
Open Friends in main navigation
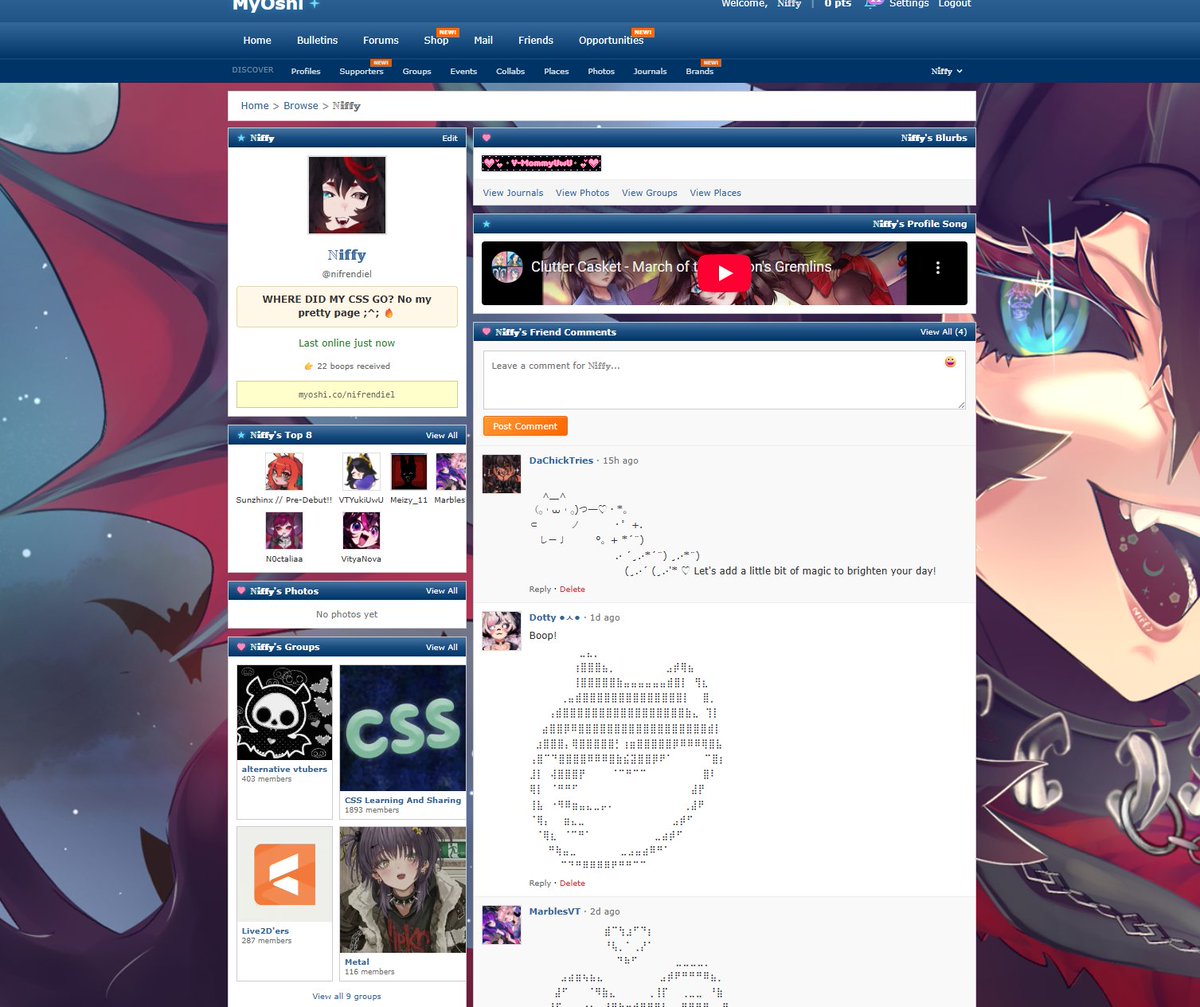click(536, 40)
